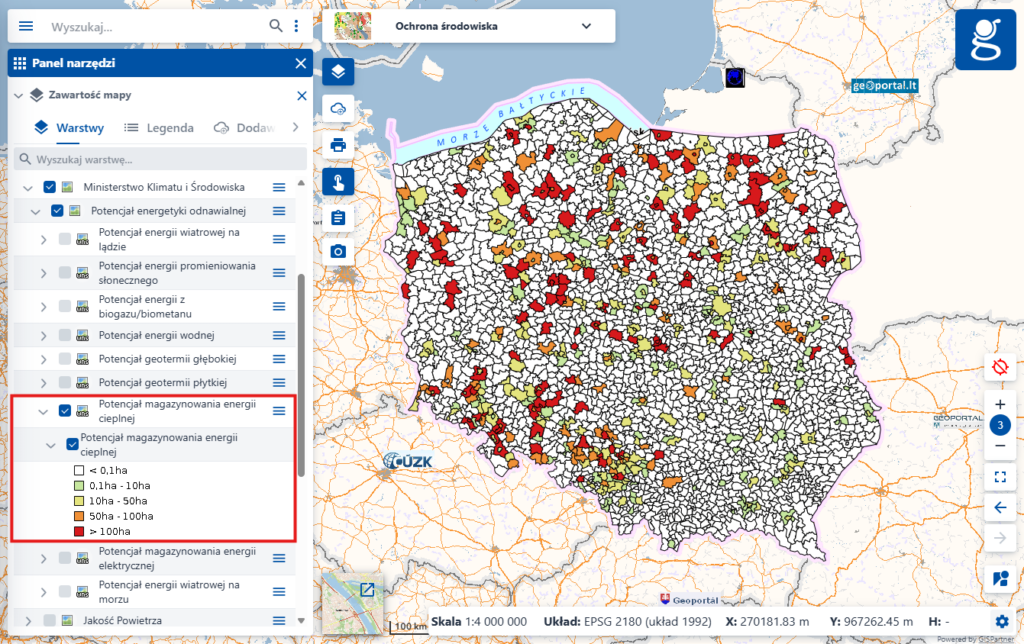This screenshot has width=1024, height=644.
Task: Activate the feature identify touch tool
Action: tap(337, 180)
